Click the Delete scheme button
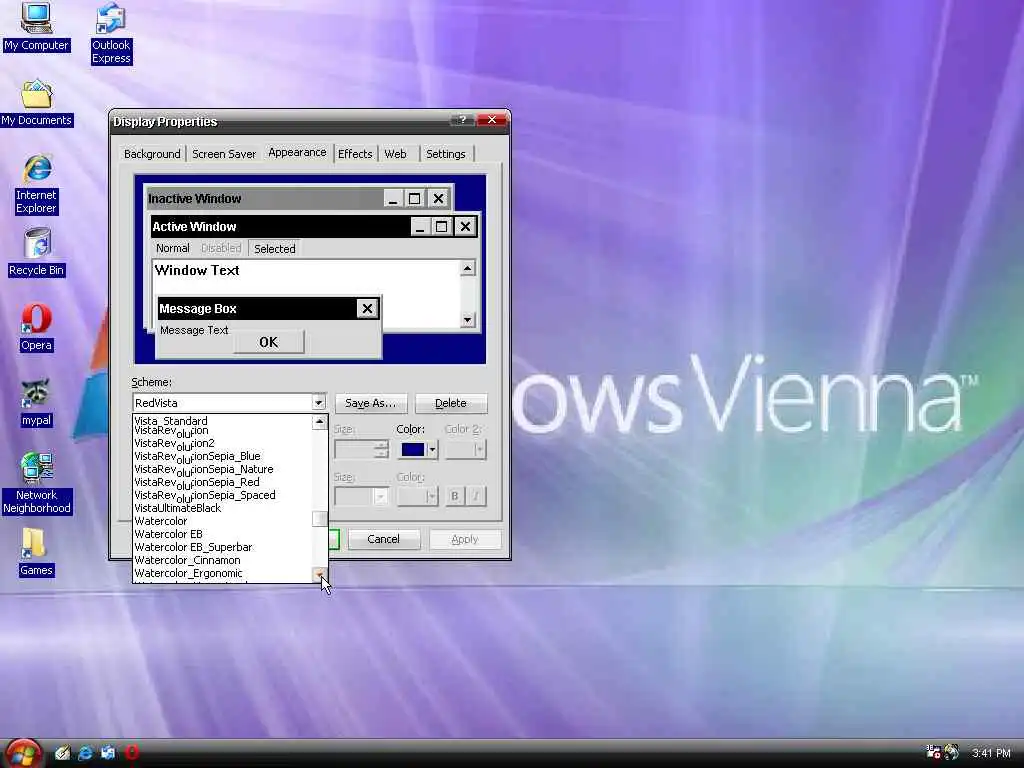 click(451, 403)
